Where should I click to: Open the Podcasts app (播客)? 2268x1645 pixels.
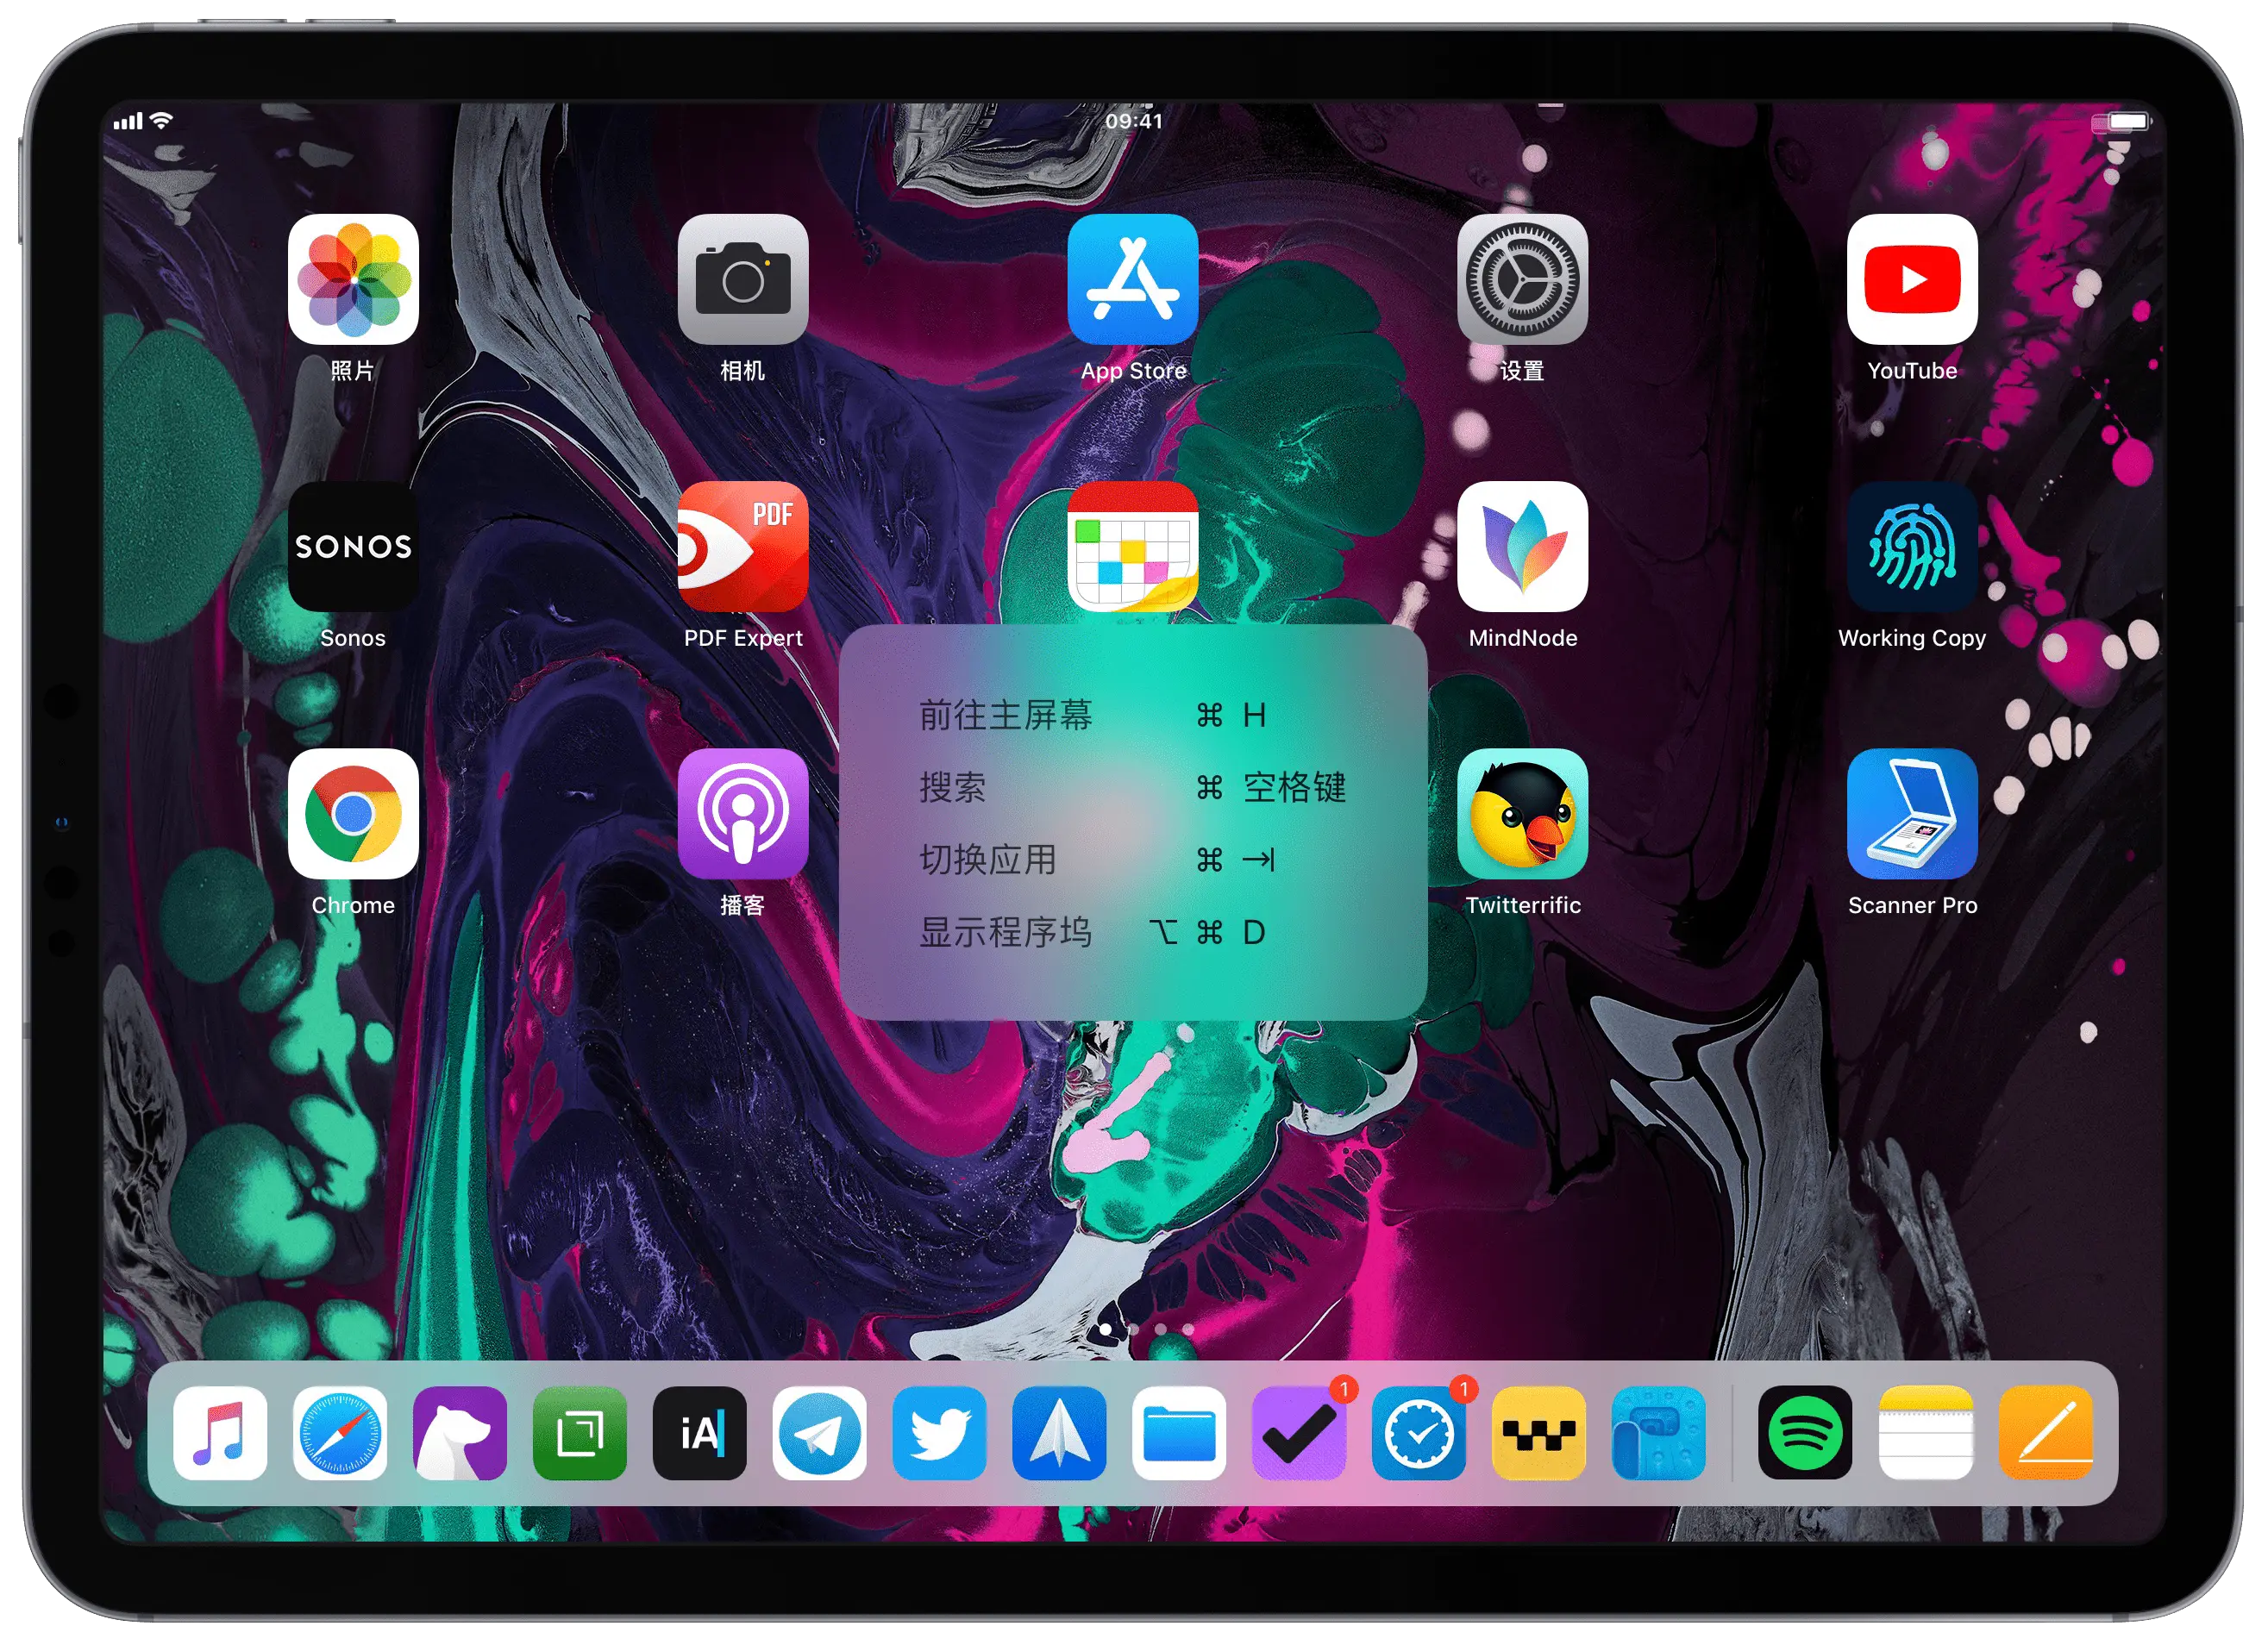coord(743,814)
